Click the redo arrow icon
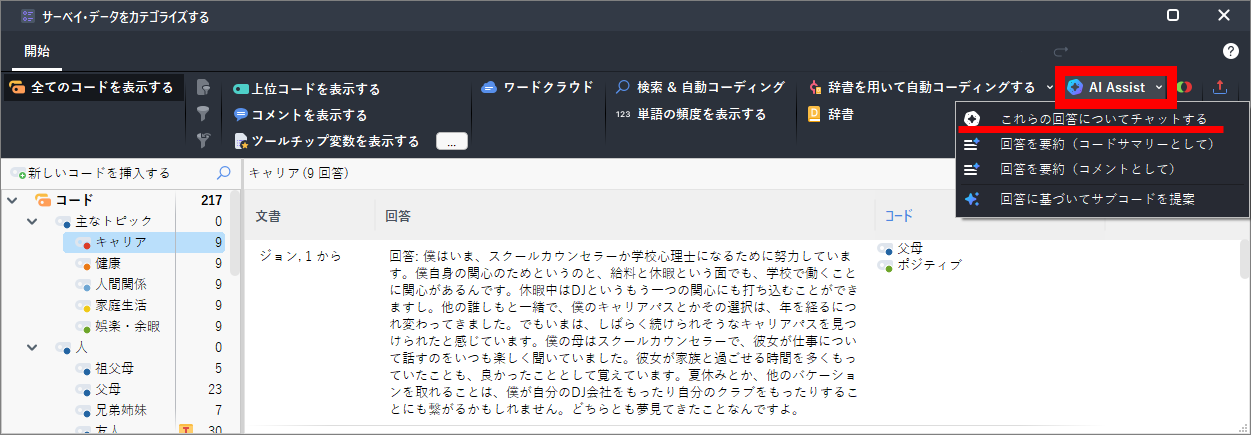 1062,51
